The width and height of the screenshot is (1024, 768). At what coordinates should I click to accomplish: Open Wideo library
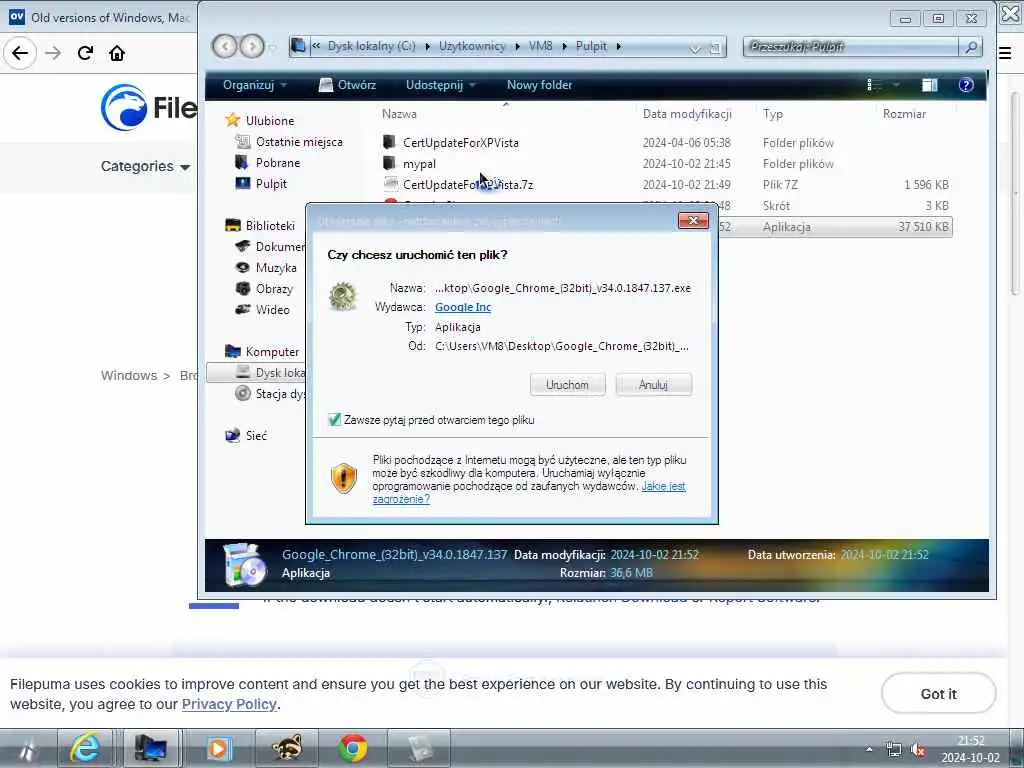pos(272,310)
